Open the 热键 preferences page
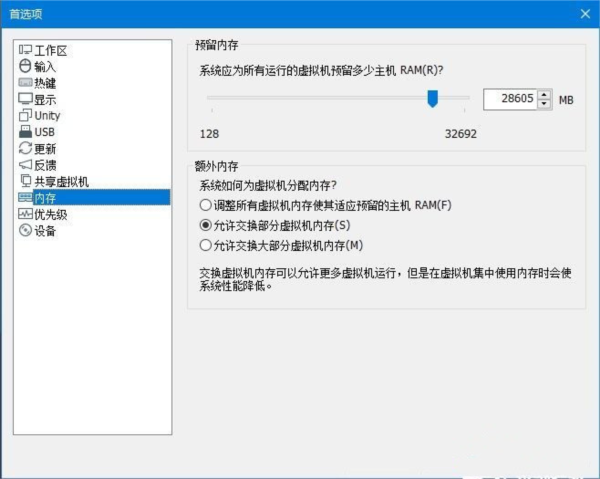 (45, 83)
